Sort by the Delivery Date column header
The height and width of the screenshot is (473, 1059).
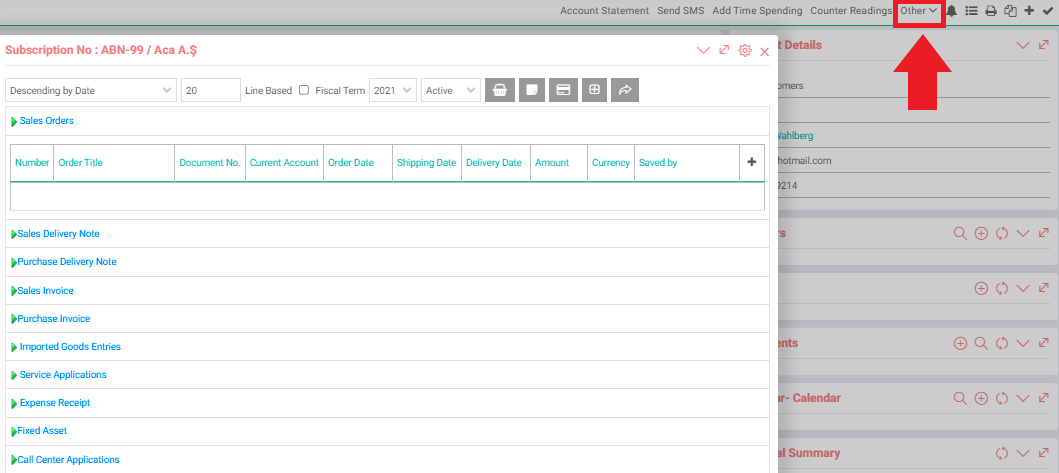point(494,163)
